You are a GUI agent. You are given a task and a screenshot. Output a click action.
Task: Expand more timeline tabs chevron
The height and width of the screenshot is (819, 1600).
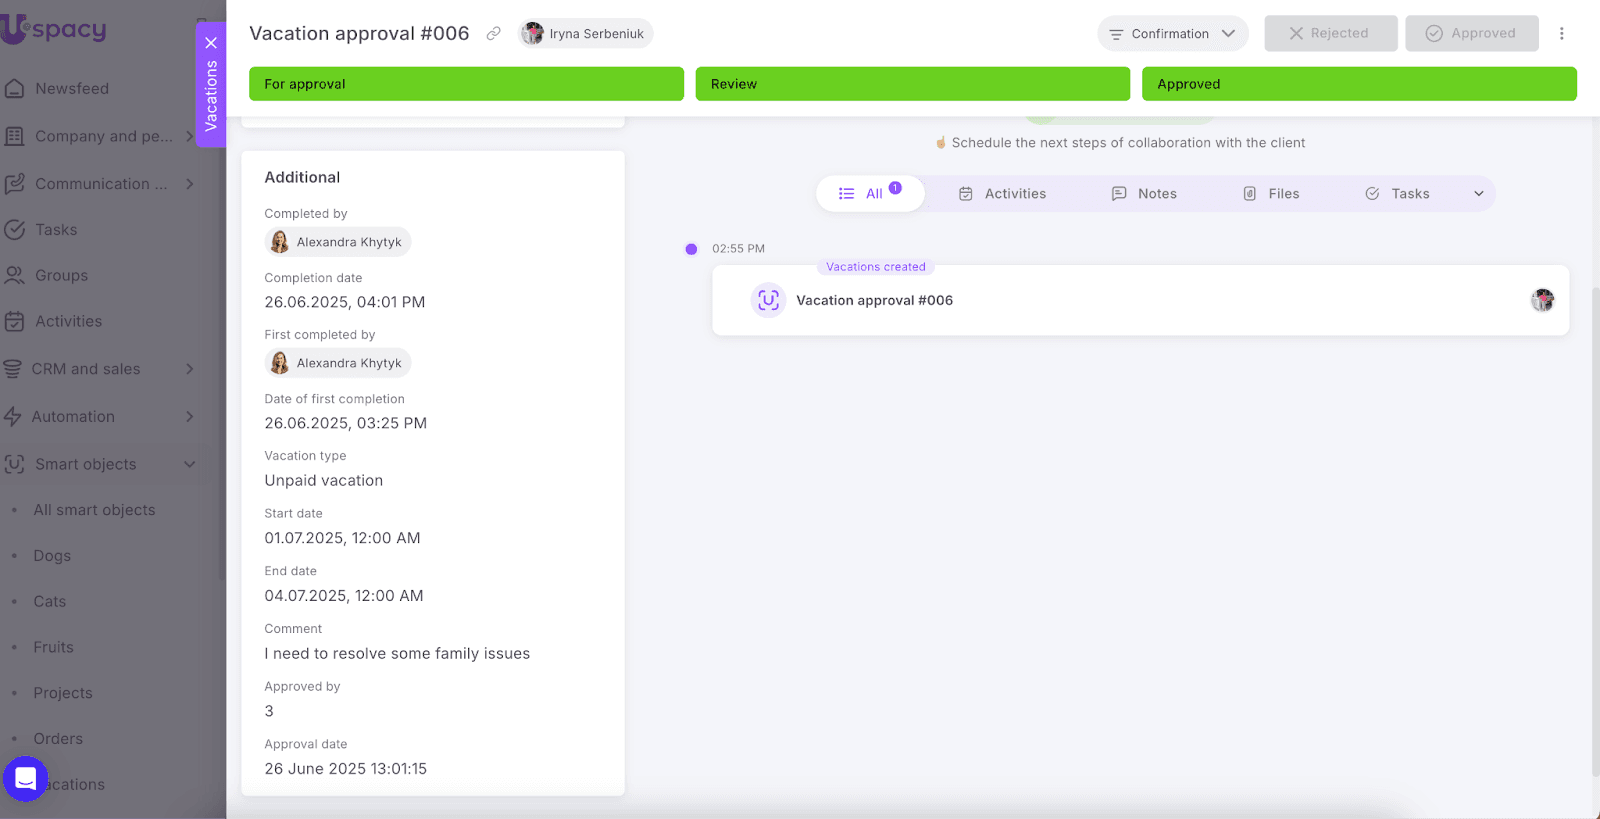[x=1478, y=194]
